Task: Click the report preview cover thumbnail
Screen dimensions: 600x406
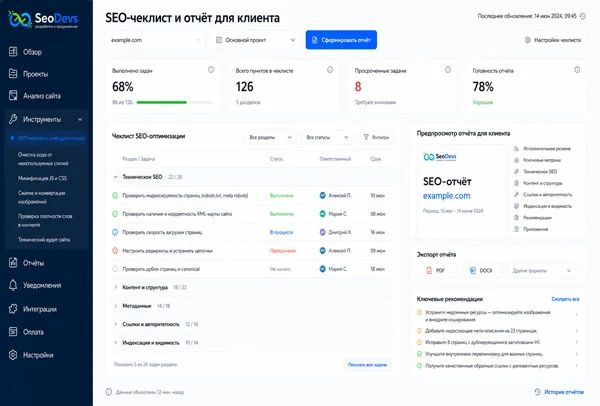Action: click(462, 189)
